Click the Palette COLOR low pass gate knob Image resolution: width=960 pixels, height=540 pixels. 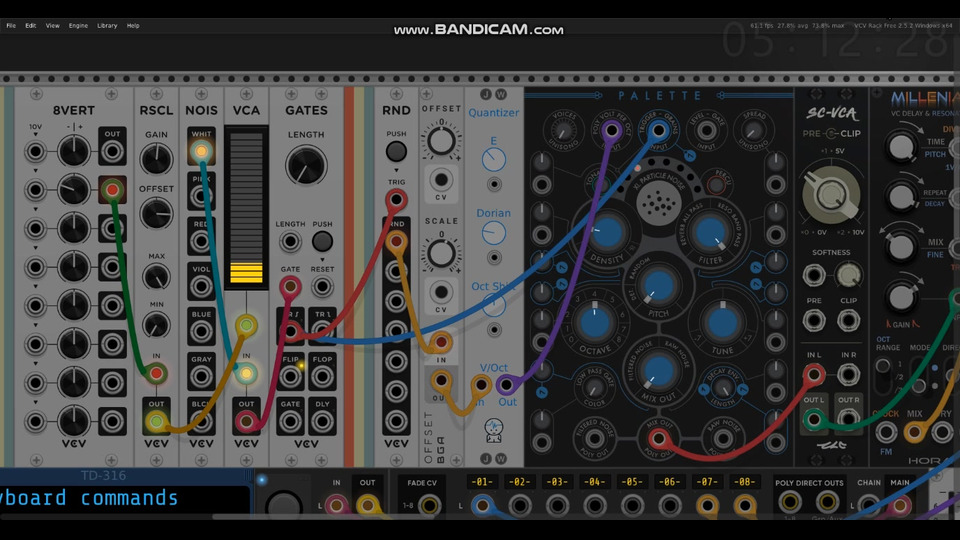click(x=593, y=388)
